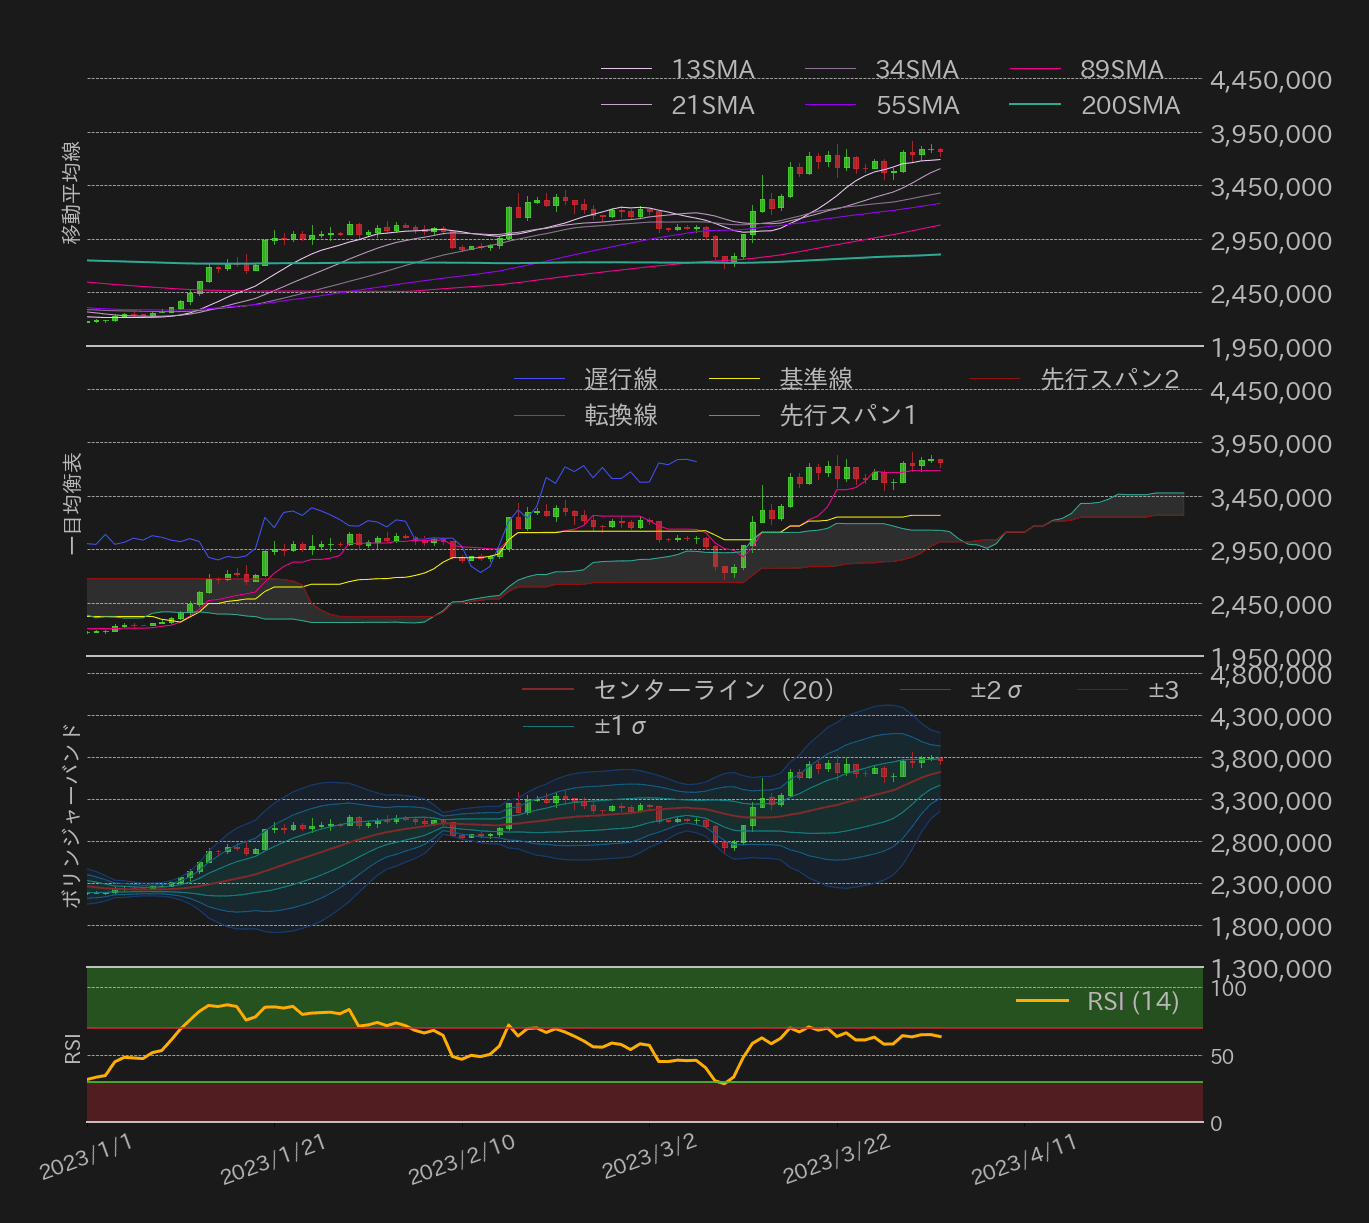
Task: Click the RSI (14) orange legend icon
Action: tap(1045, 1000)
